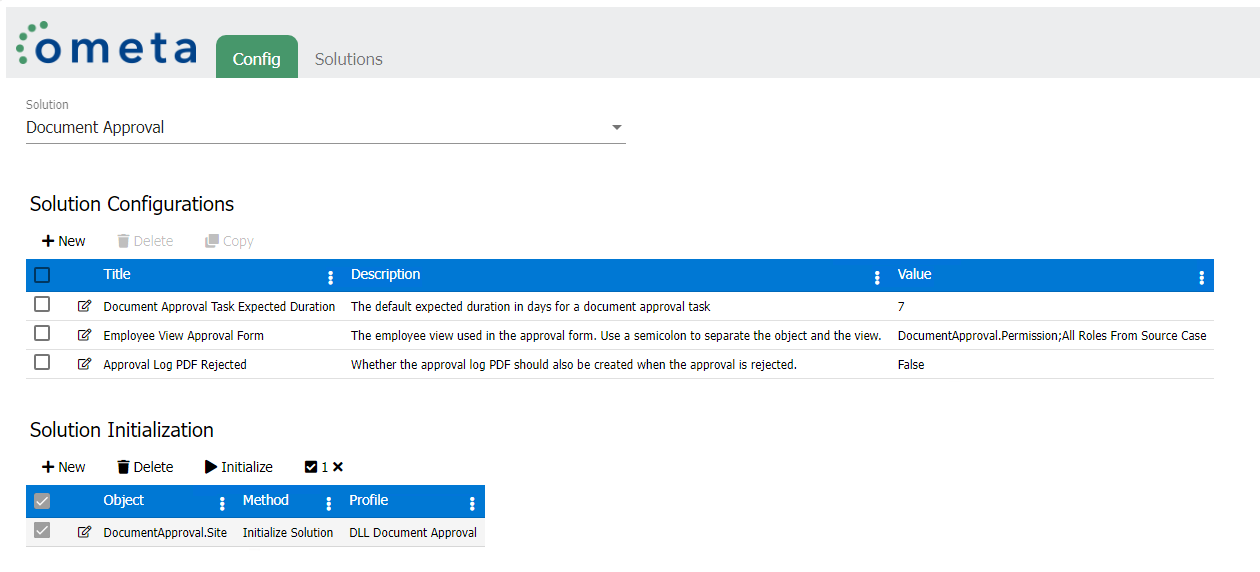
Task: Edit the DocumentApproval.Site initialization entry
Action: [x=84, y=532]
